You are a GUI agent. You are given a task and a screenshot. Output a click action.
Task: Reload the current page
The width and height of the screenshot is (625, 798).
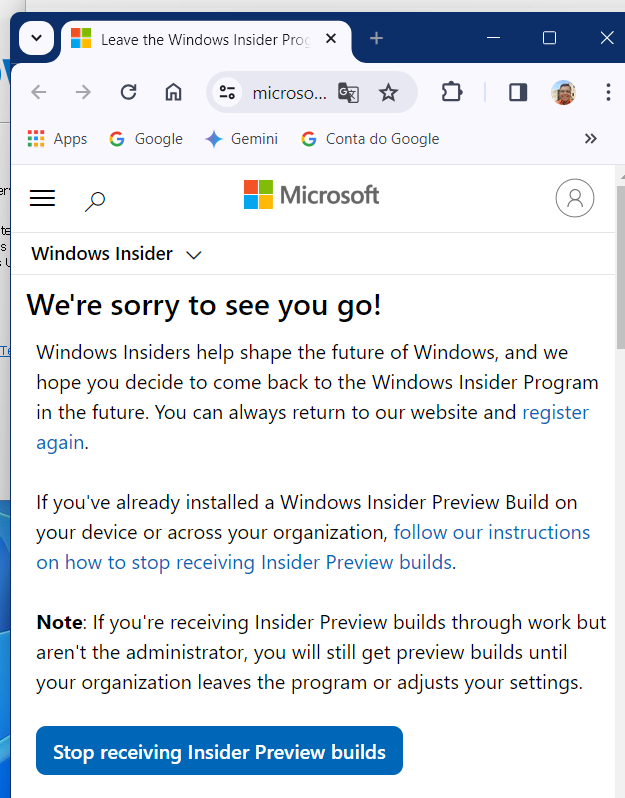coord(128,92)
